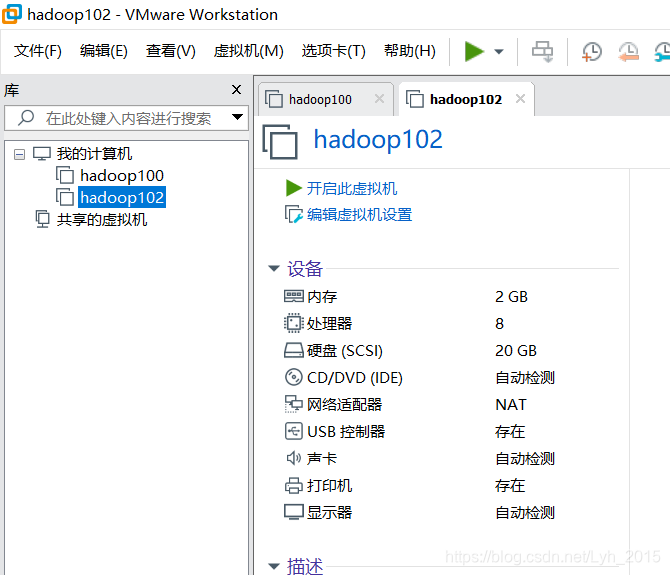Open the 帮助(H) menu
The height and width of the screenshot is (575, 670).
[410, 51]
